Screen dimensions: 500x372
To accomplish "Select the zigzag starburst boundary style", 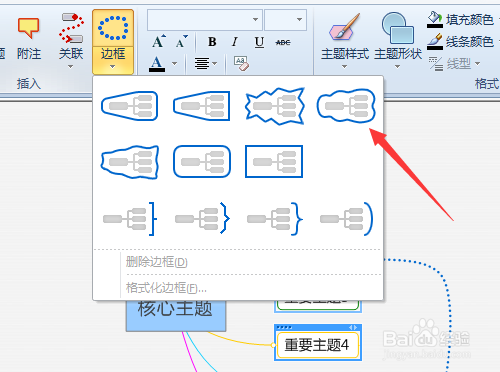I will coord(274,106).
